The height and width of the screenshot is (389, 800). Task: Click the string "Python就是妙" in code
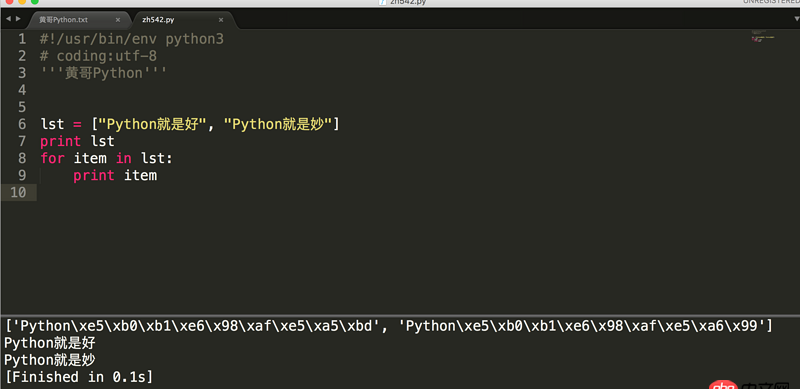pyautogui.click(x=279, y=124)
